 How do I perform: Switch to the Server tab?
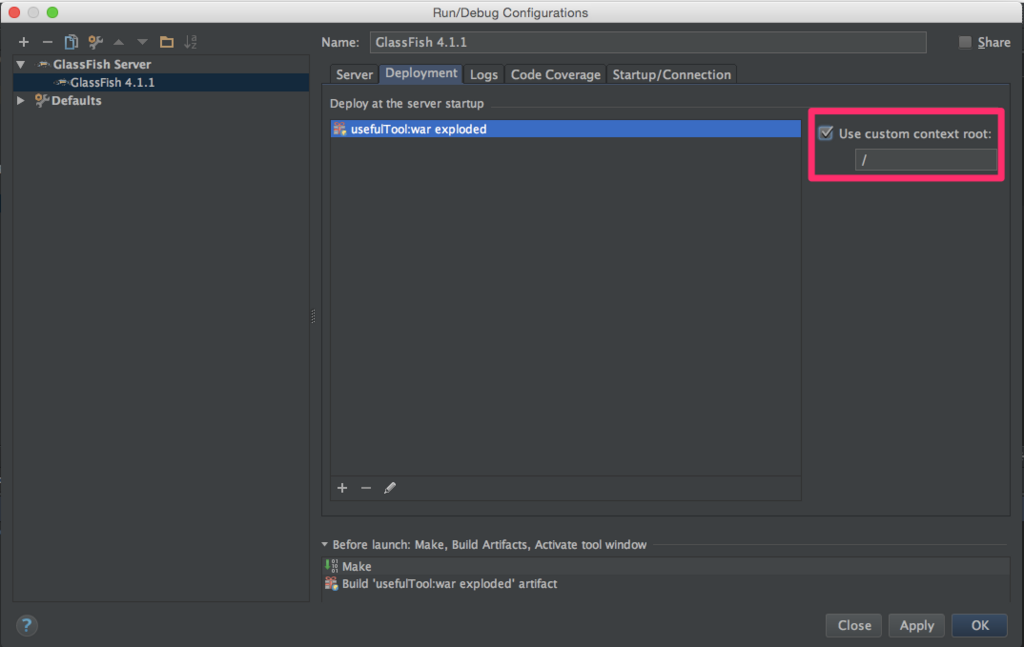[354, 74]
